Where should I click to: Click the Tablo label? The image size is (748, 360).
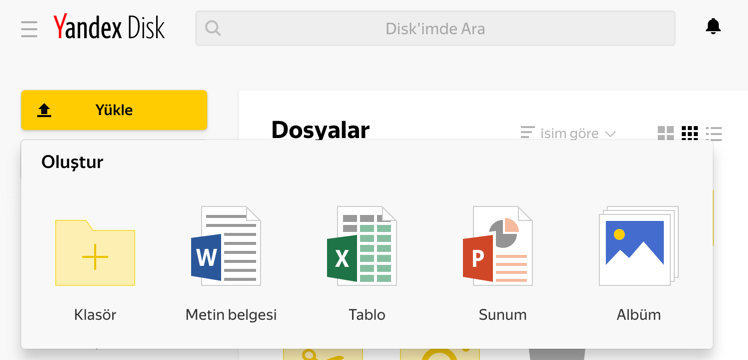[x=367, y=315]
